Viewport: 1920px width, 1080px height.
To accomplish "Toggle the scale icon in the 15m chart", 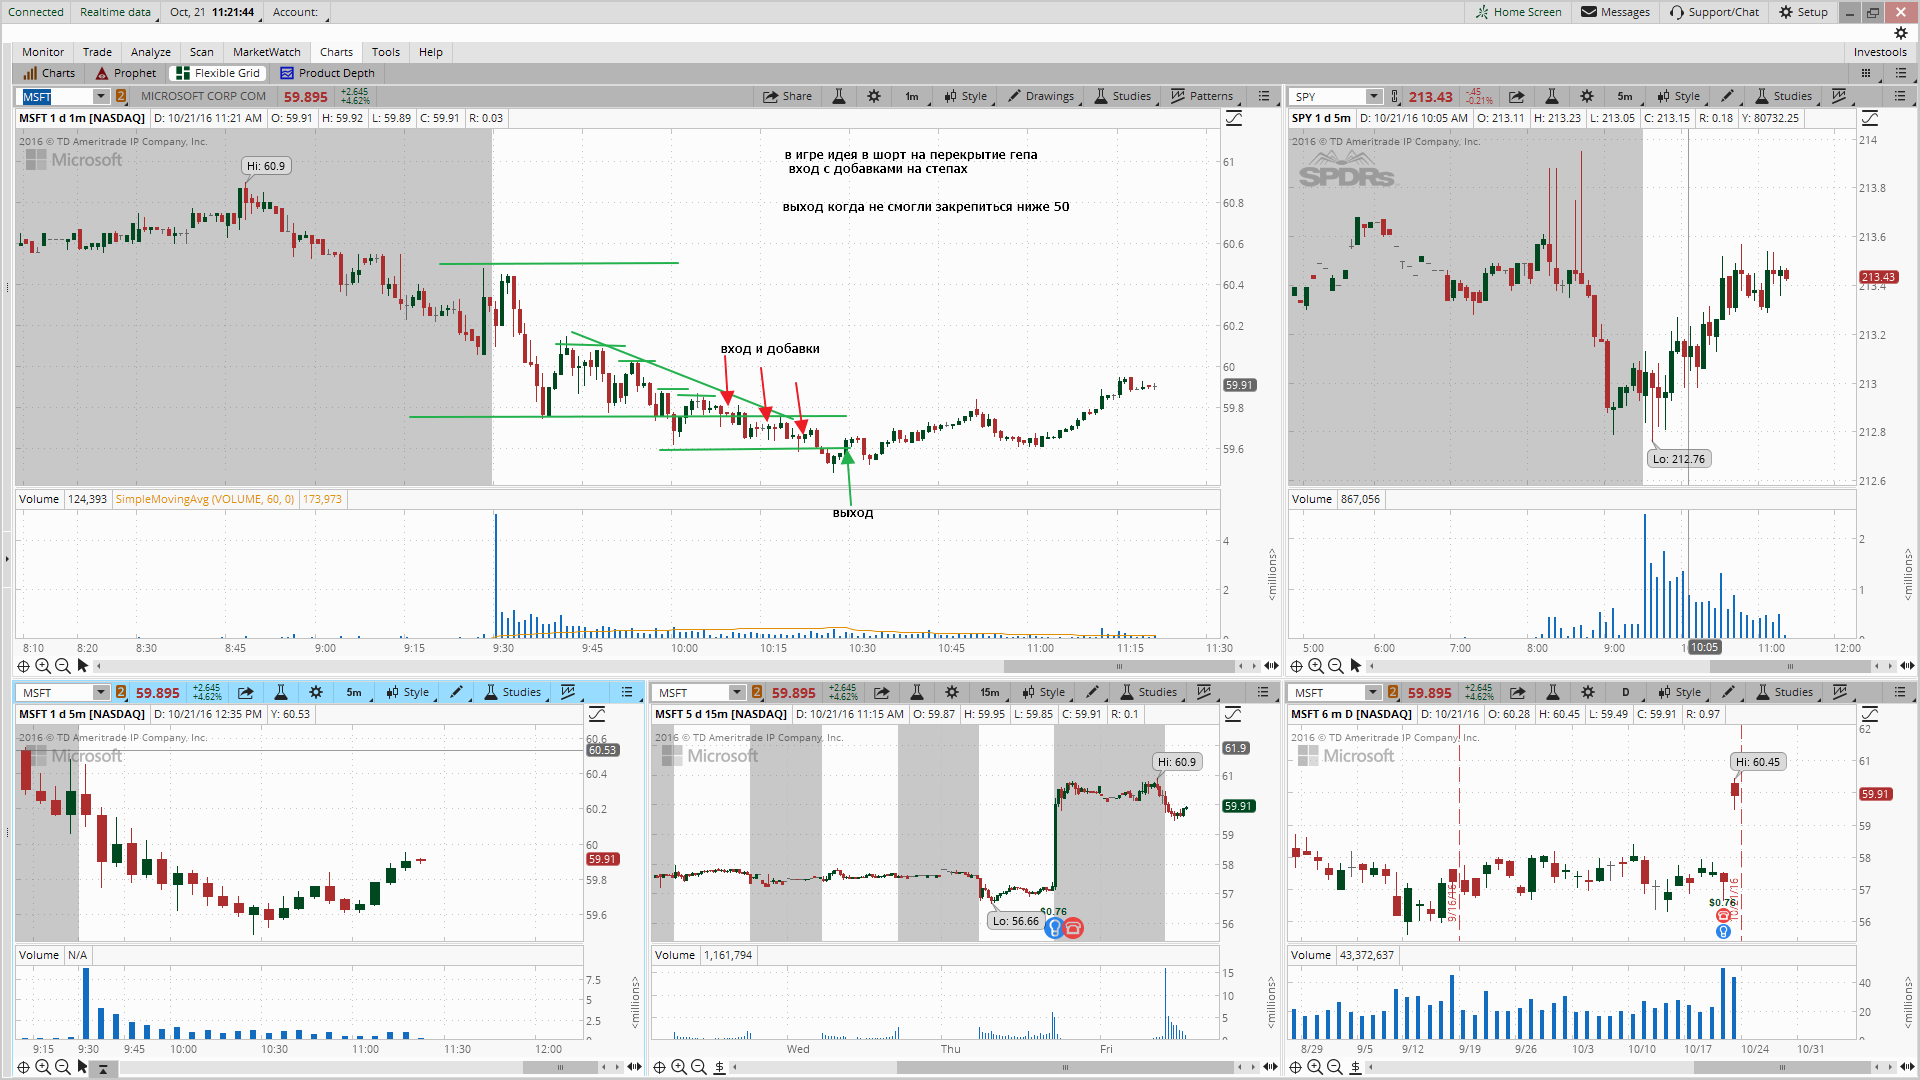I will pos(1233,715).
